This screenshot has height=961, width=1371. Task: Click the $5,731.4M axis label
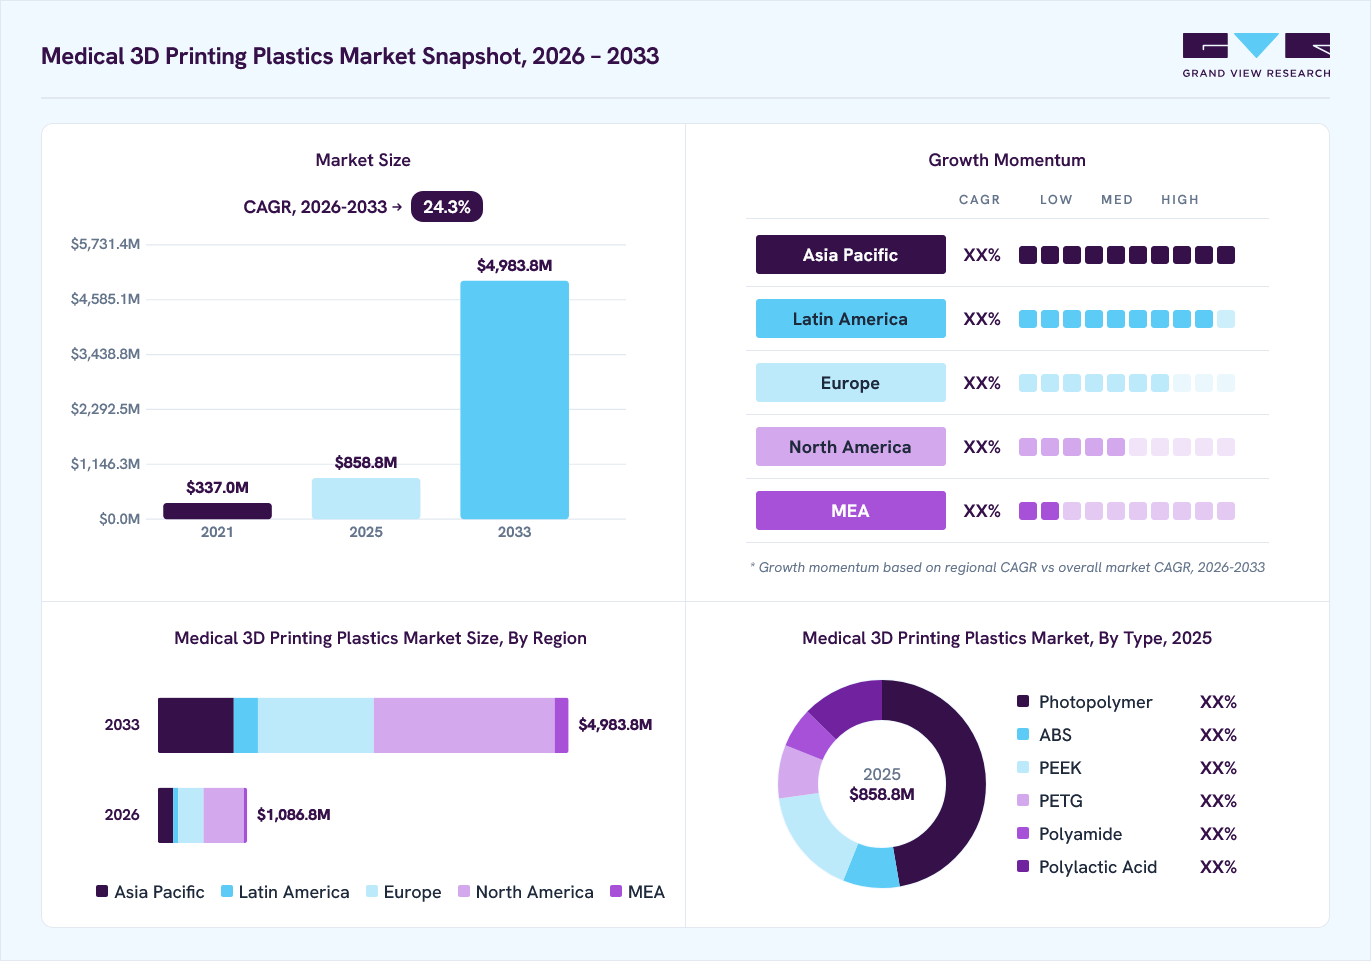pyautogui.click(x=105, y=244)
